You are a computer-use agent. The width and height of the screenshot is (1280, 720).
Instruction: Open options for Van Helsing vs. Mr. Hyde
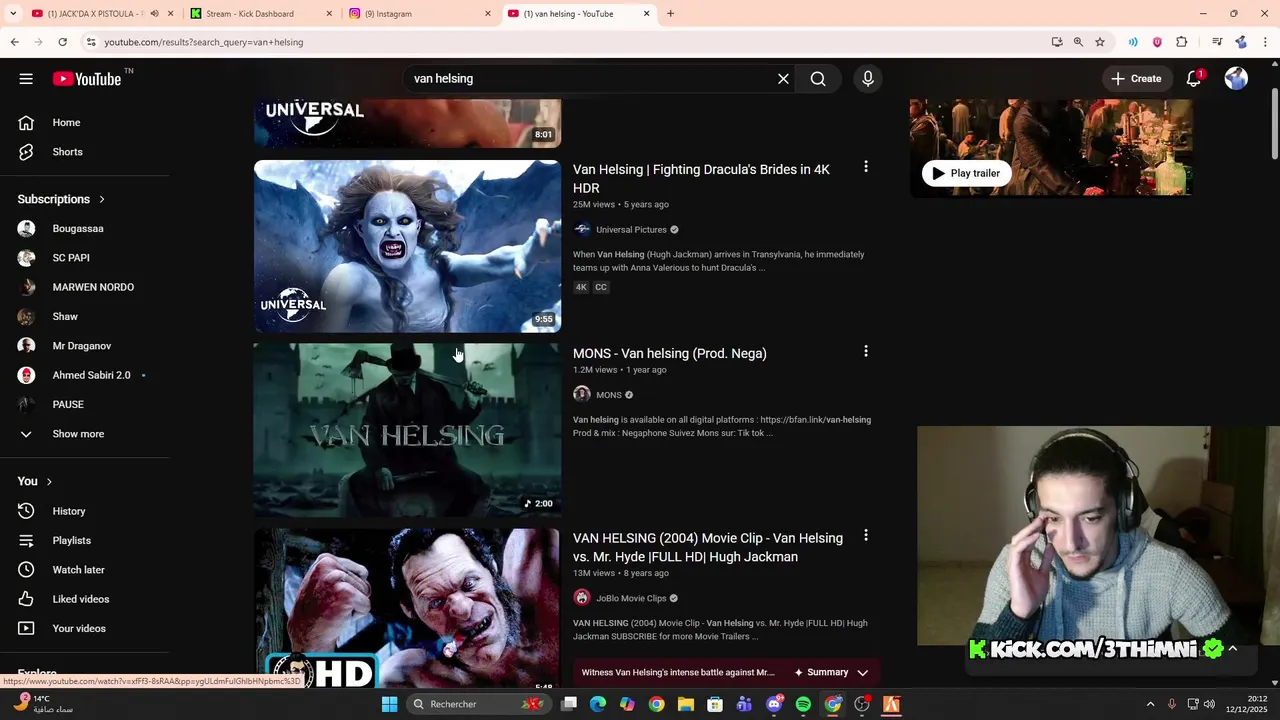click(x=866, y=536)
